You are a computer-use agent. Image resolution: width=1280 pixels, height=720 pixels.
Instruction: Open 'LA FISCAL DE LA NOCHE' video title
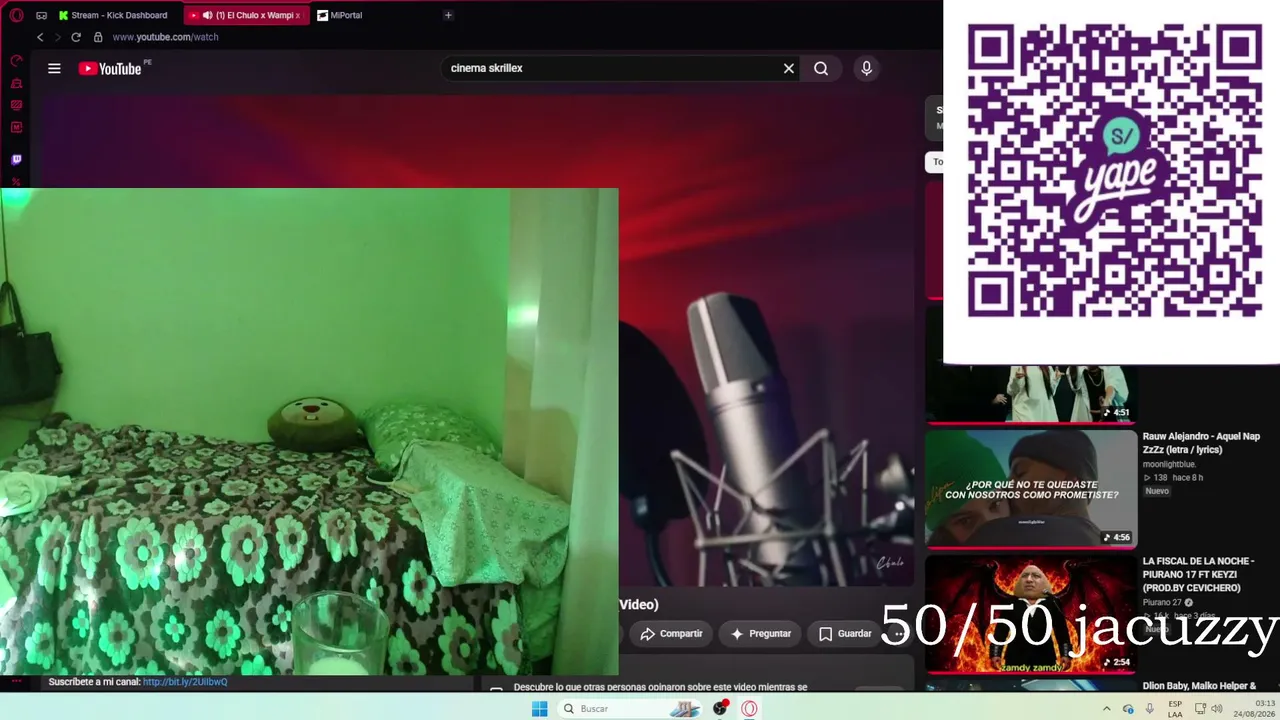[x=1198, y=575]
